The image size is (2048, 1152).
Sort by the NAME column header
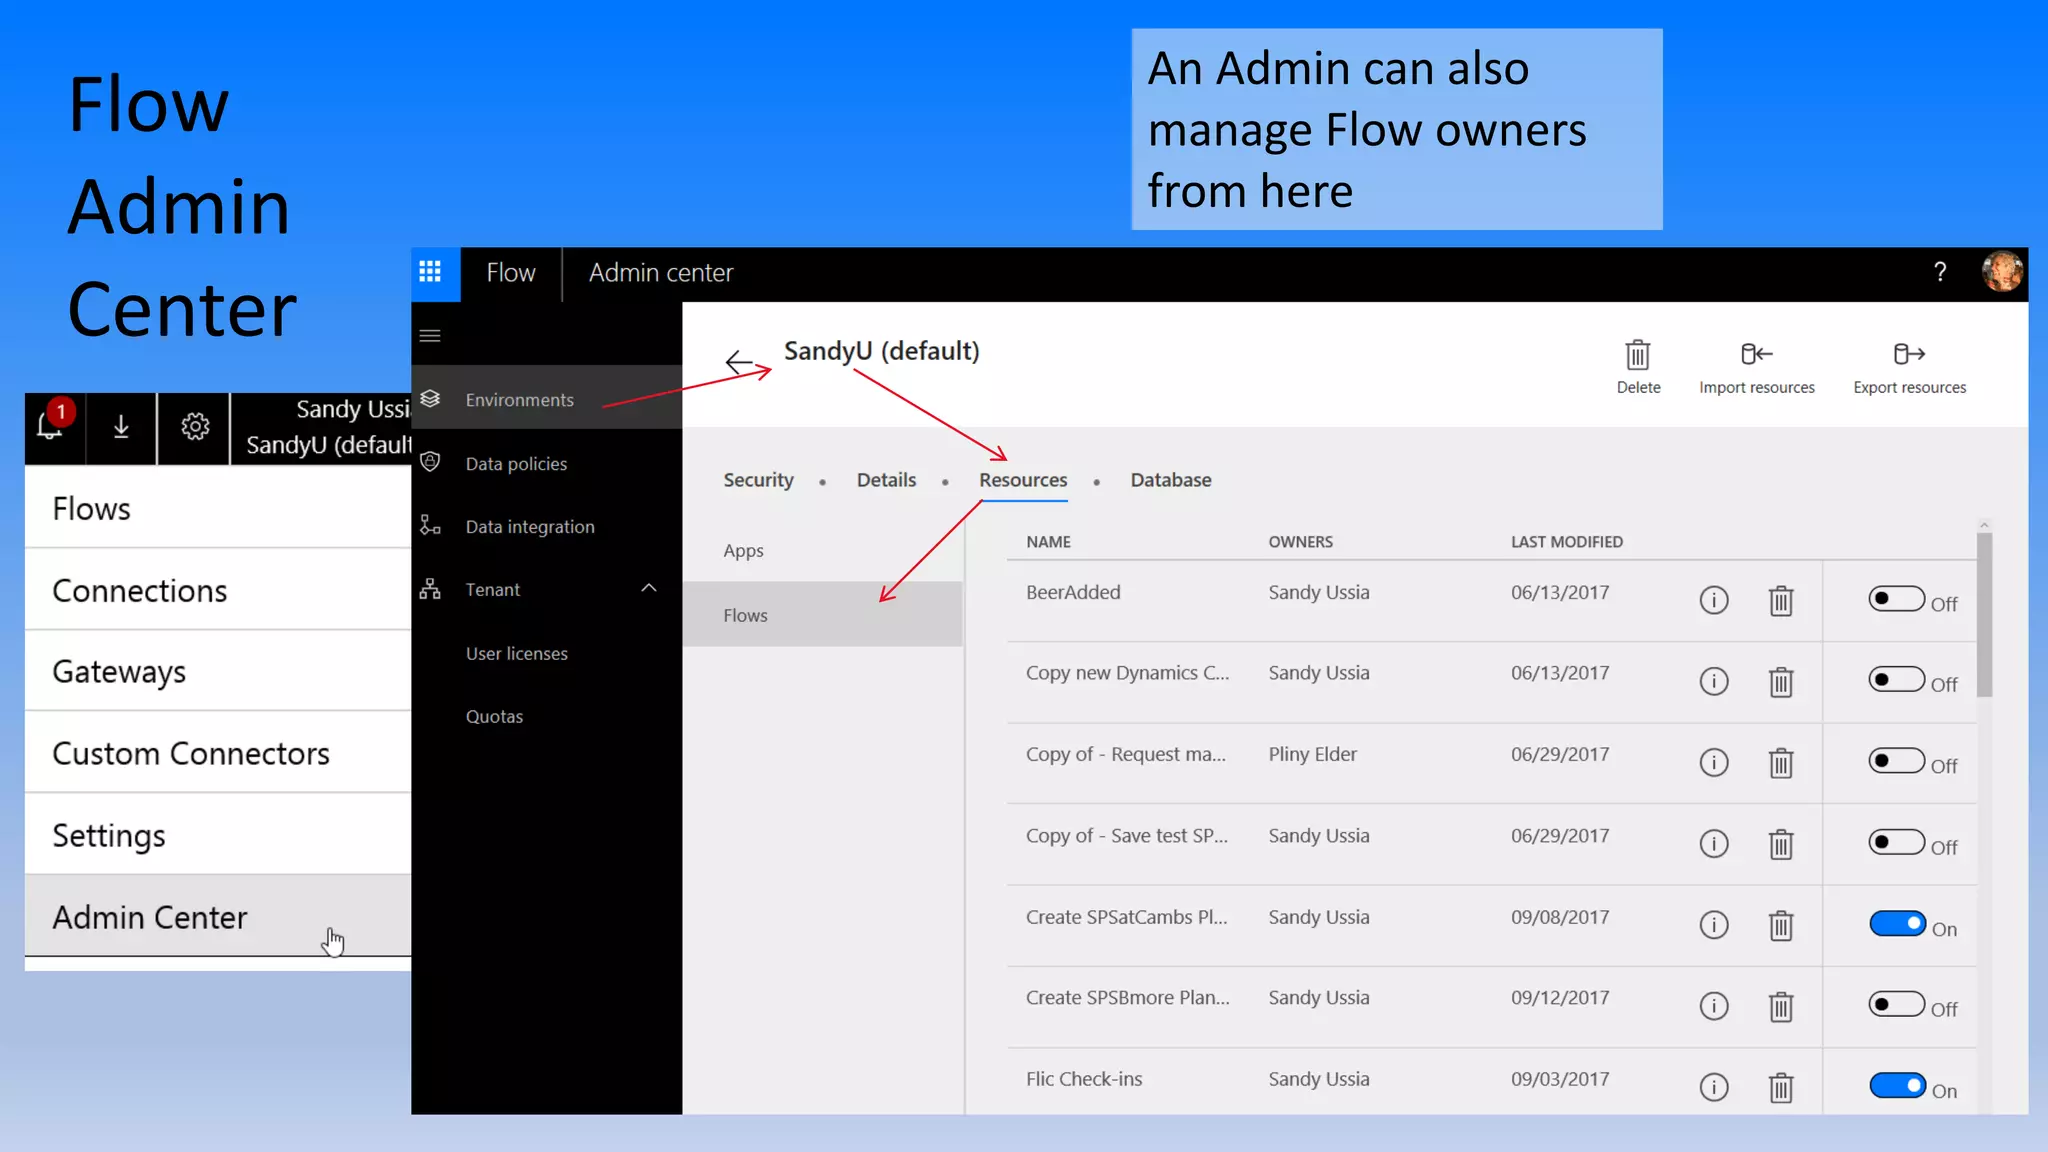point(1048,542)
